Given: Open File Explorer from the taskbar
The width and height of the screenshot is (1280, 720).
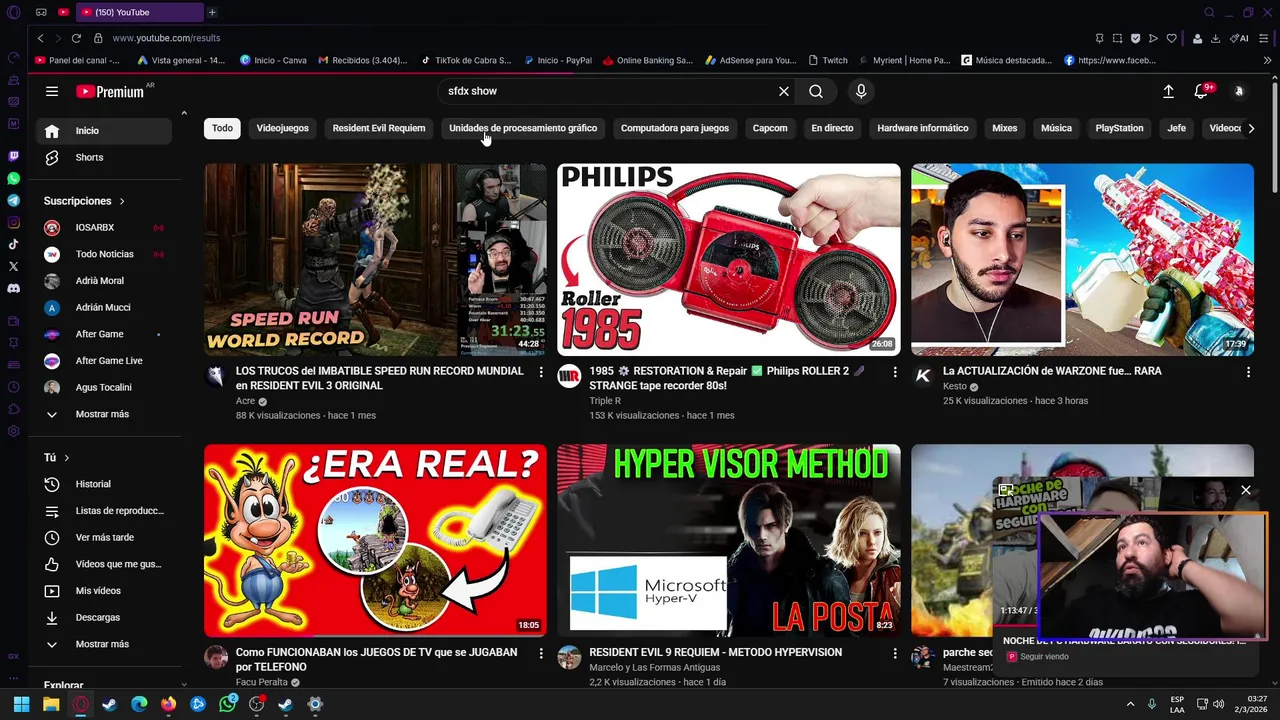Looking at the screenshot, I should click(x=51, y=704).
